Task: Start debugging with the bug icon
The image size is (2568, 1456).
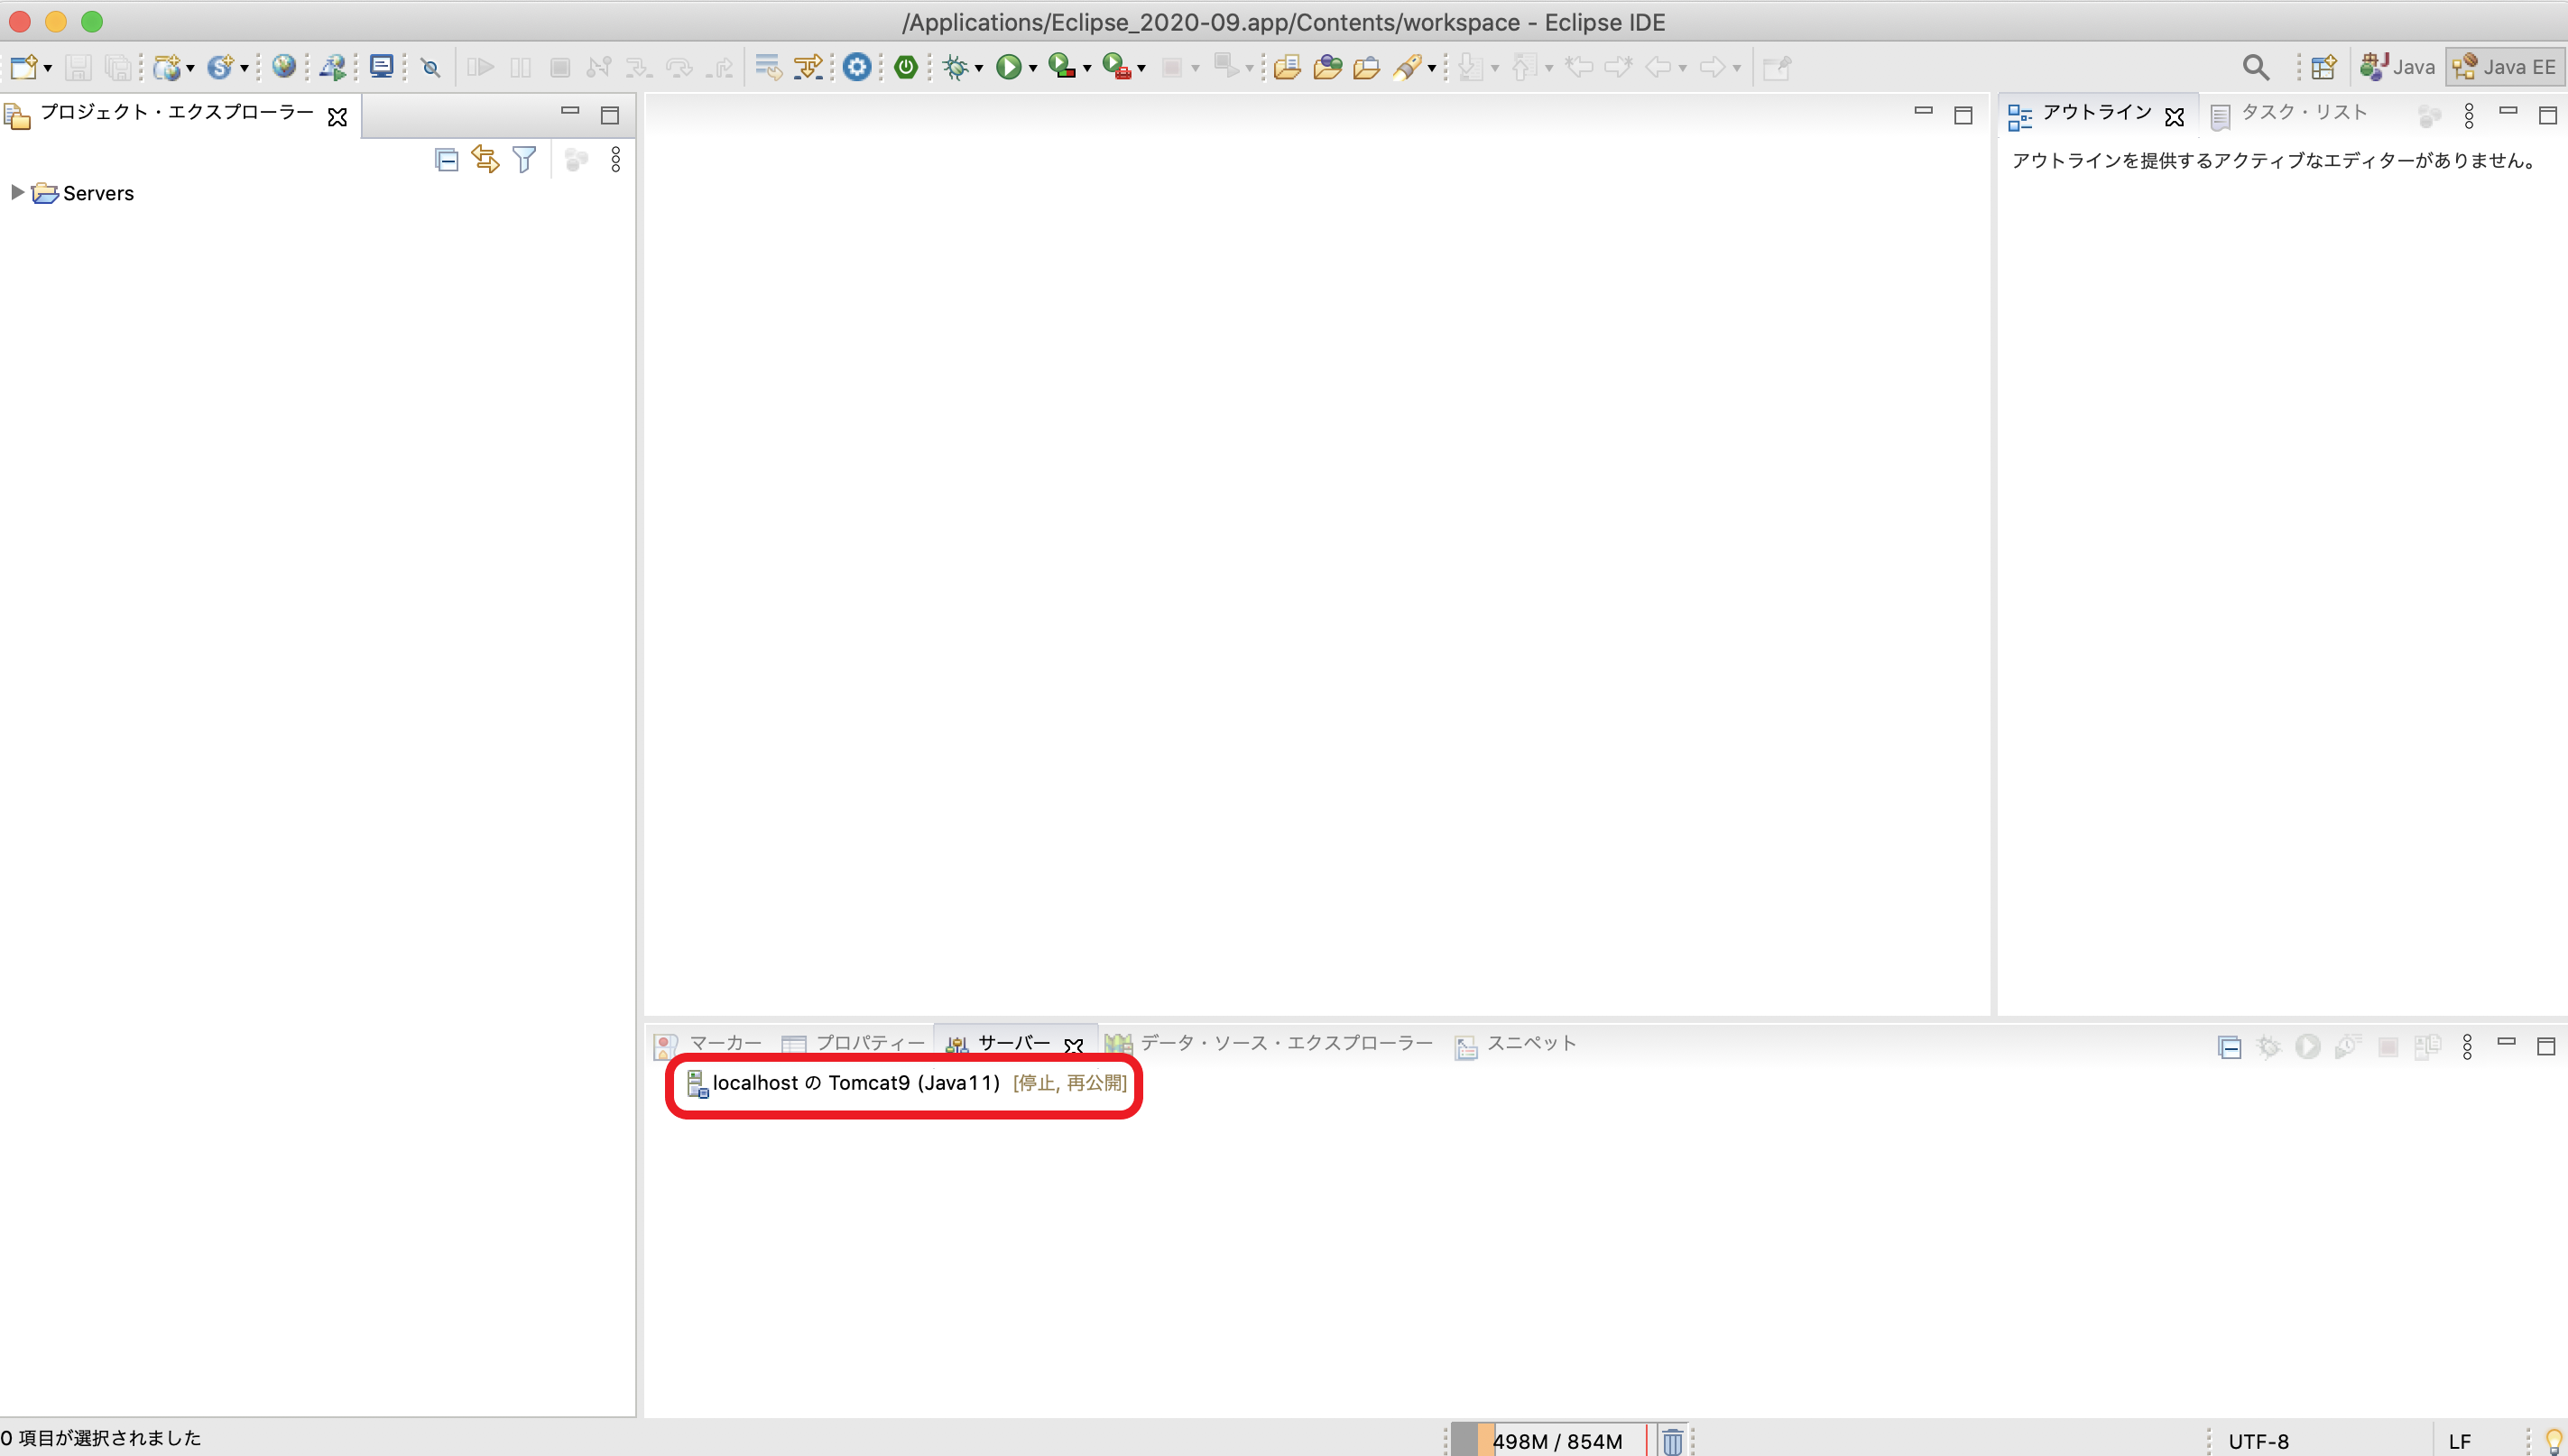Action: [956, 67]
